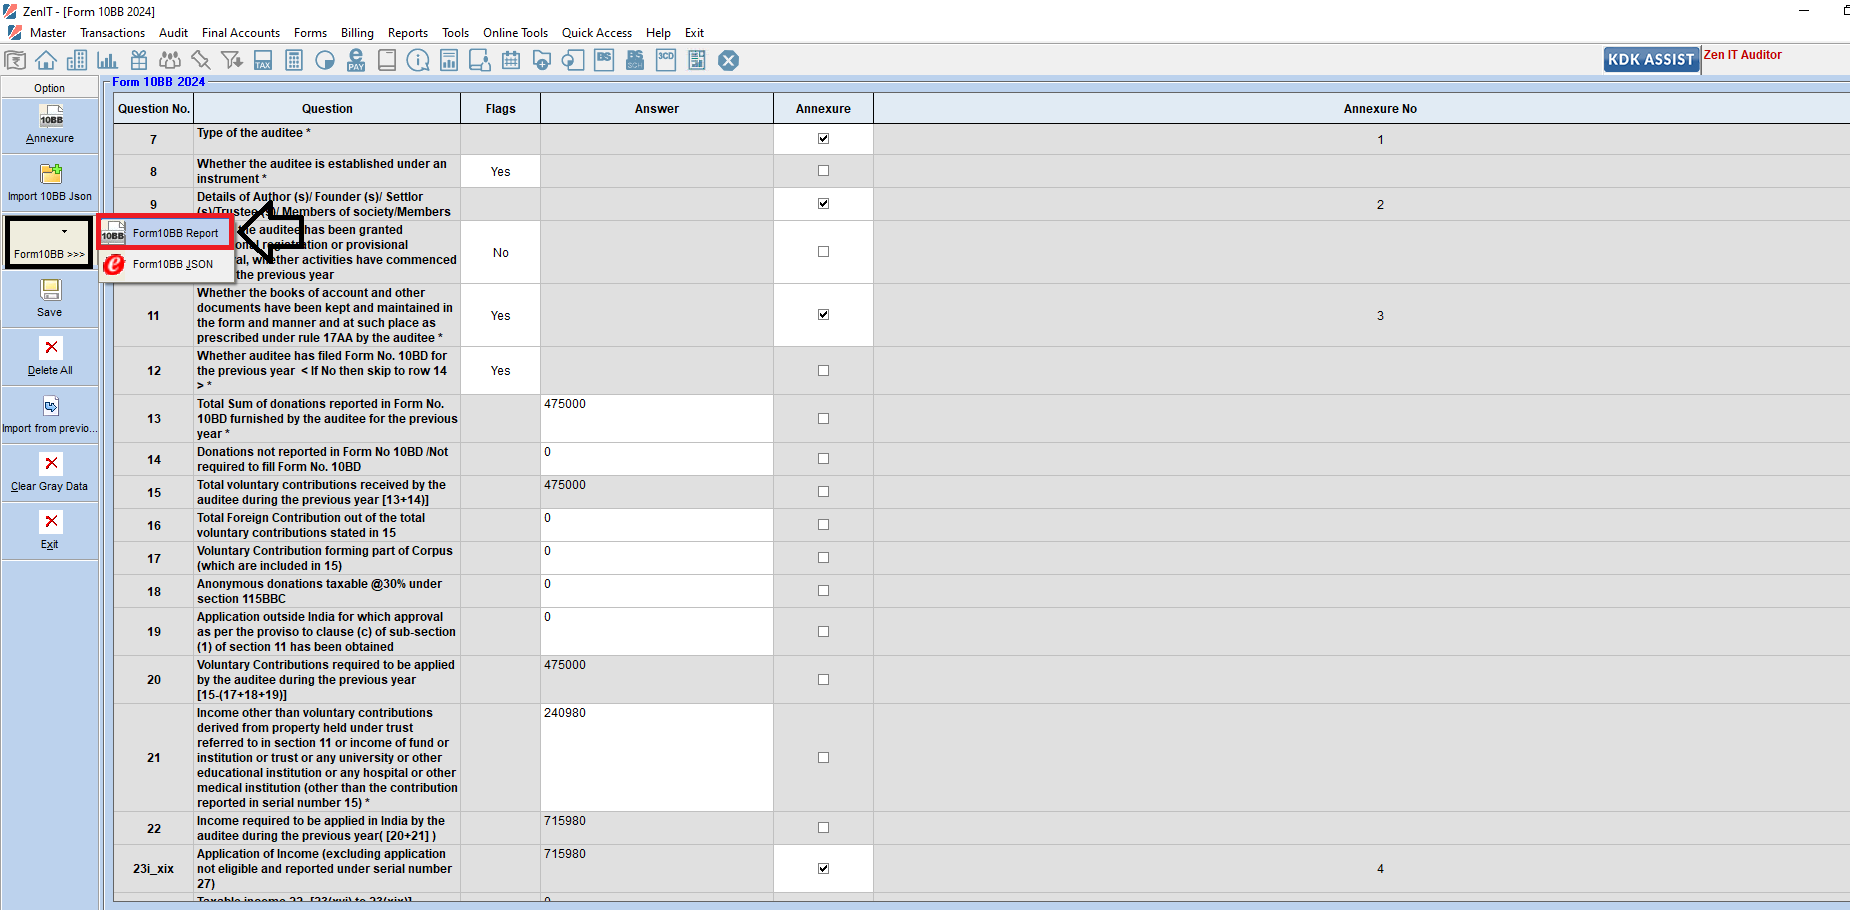Click the book with user icon
The height and width of the screenshot is (910, 1850).
(x=480, y=61)
